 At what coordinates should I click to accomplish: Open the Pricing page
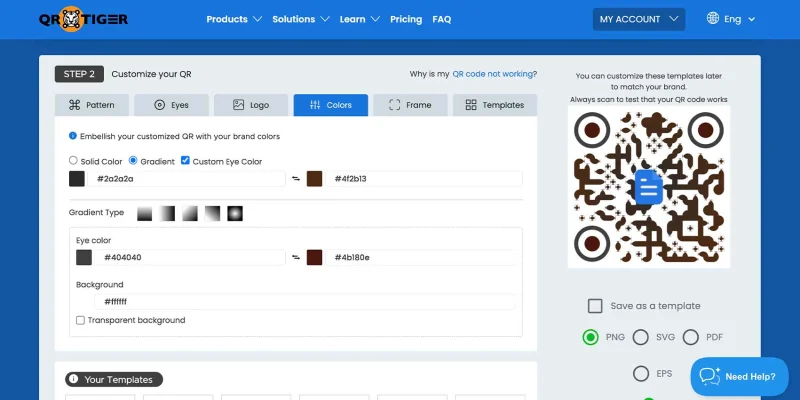click(406, 19)
